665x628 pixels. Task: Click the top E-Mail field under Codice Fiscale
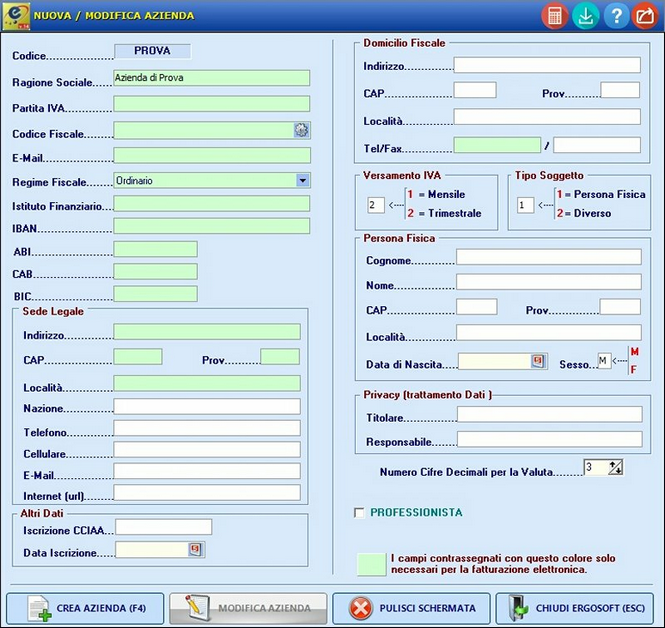[x=212, y=155]
